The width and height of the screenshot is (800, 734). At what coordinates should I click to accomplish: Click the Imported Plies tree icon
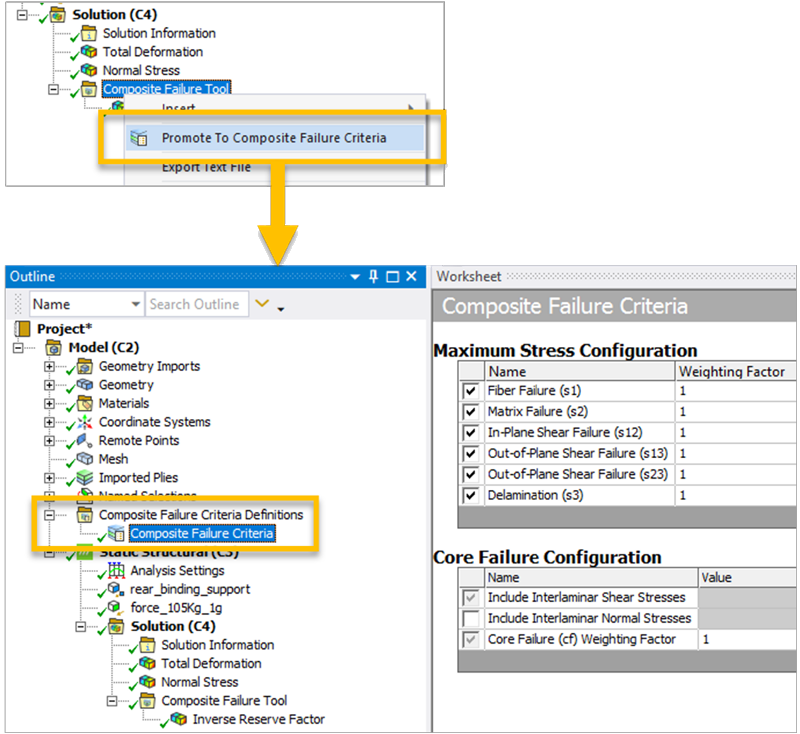[86, 478]
